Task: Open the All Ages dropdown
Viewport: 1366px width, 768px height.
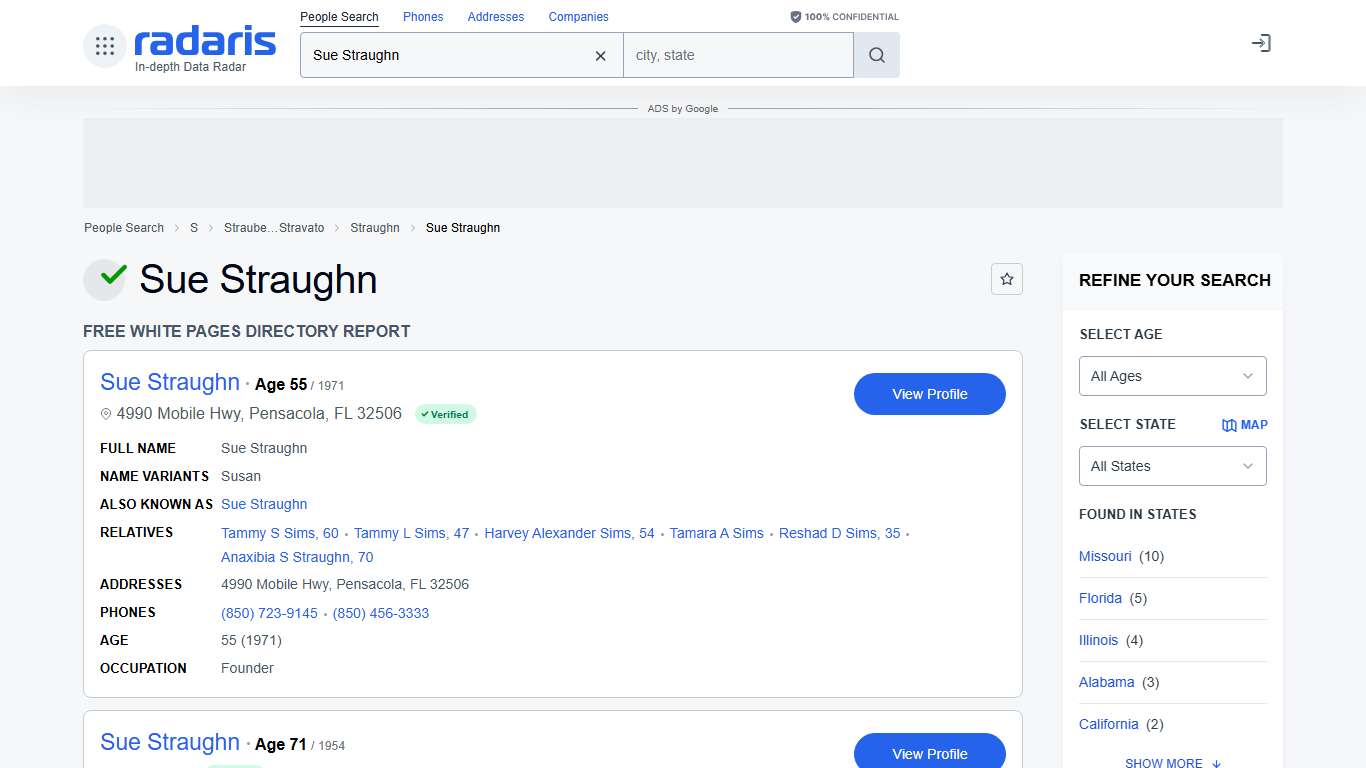Action: (1172, 376)
